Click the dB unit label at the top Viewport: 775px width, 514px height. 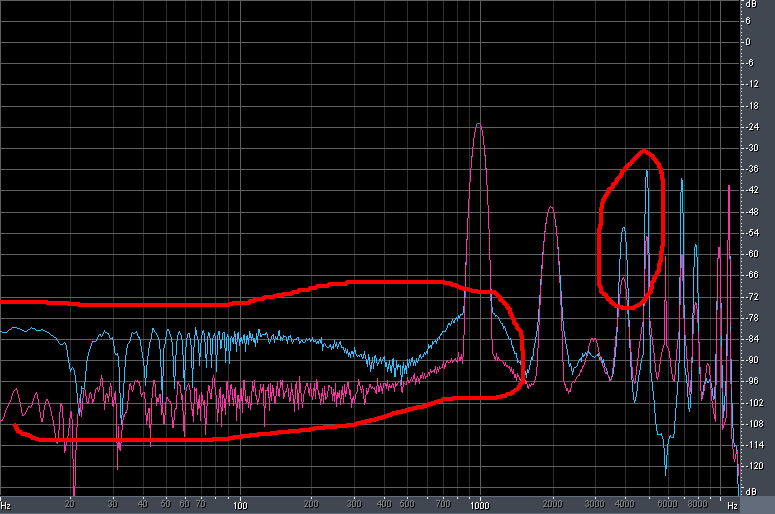[x=751, y=4]
